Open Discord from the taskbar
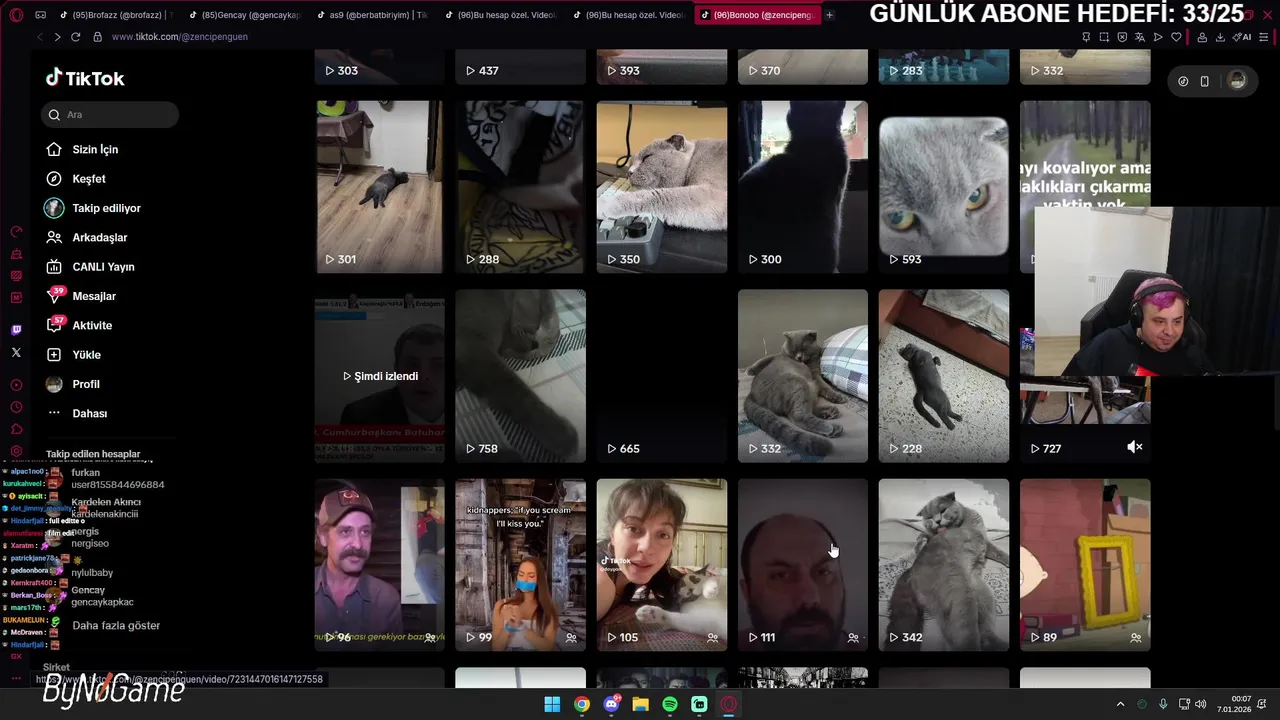 click(611, 704)
